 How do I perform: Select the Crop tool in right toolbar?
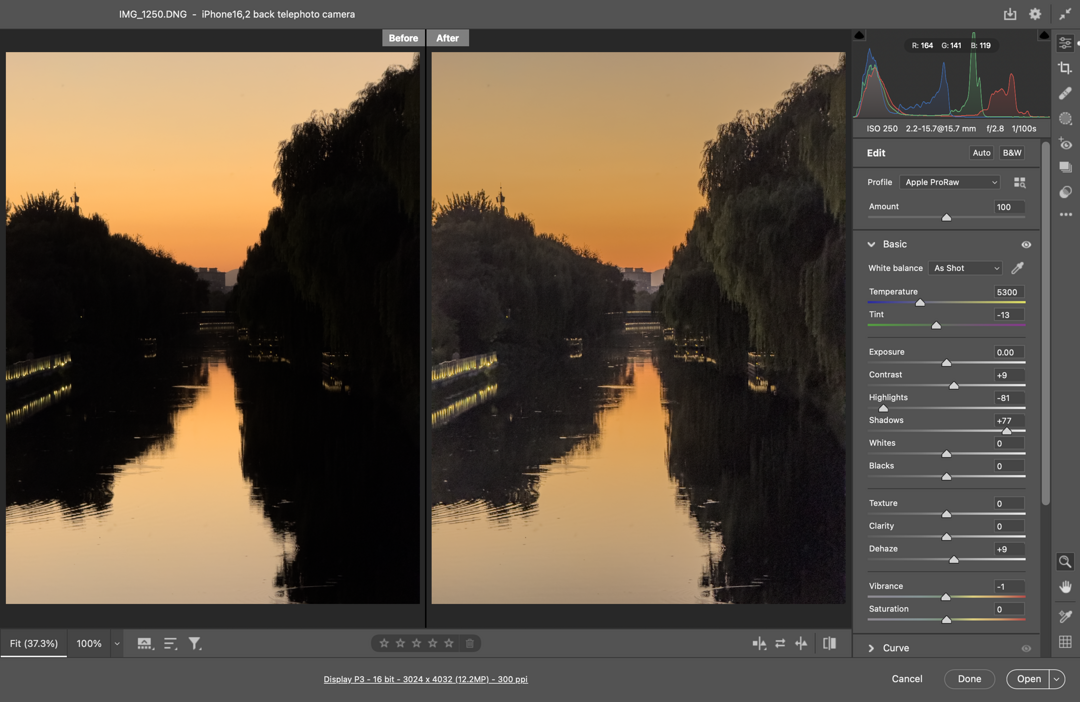coord(1065,68)
